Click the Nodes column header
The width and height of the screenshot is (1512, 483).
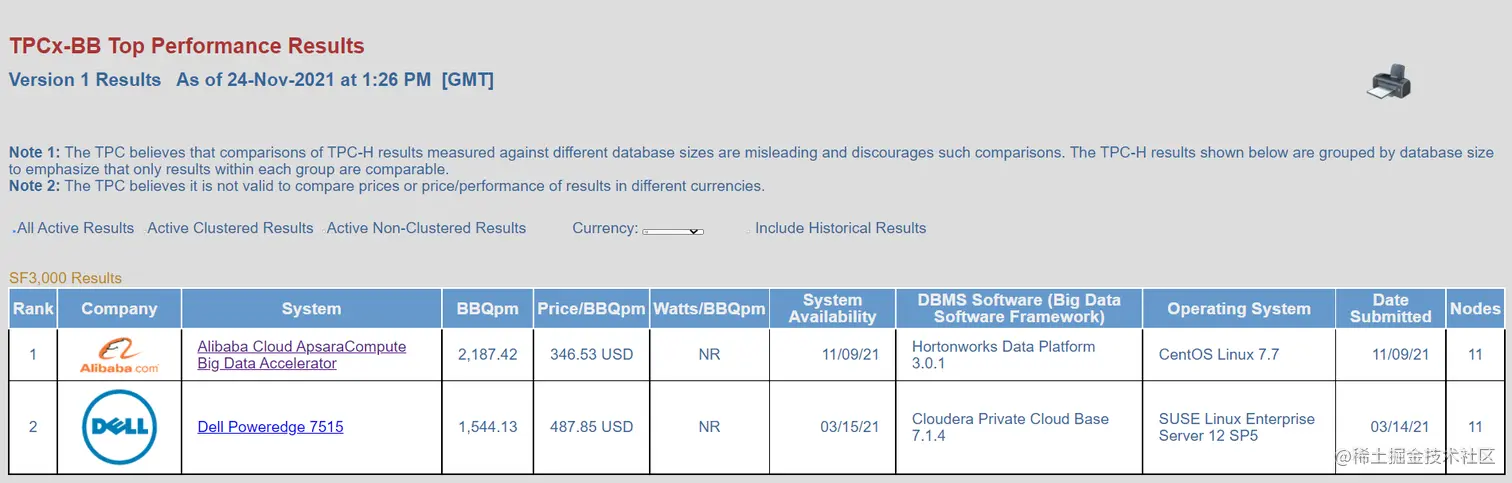point(1476,309)
